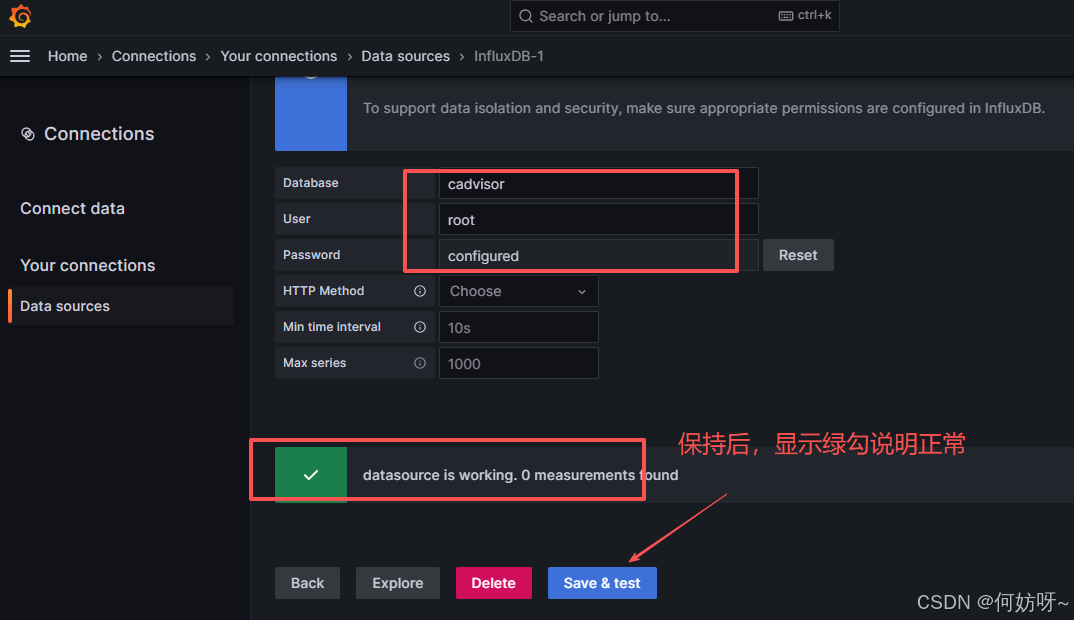1074x620 pixels.
Task: Click the User label
Action: 297,219
